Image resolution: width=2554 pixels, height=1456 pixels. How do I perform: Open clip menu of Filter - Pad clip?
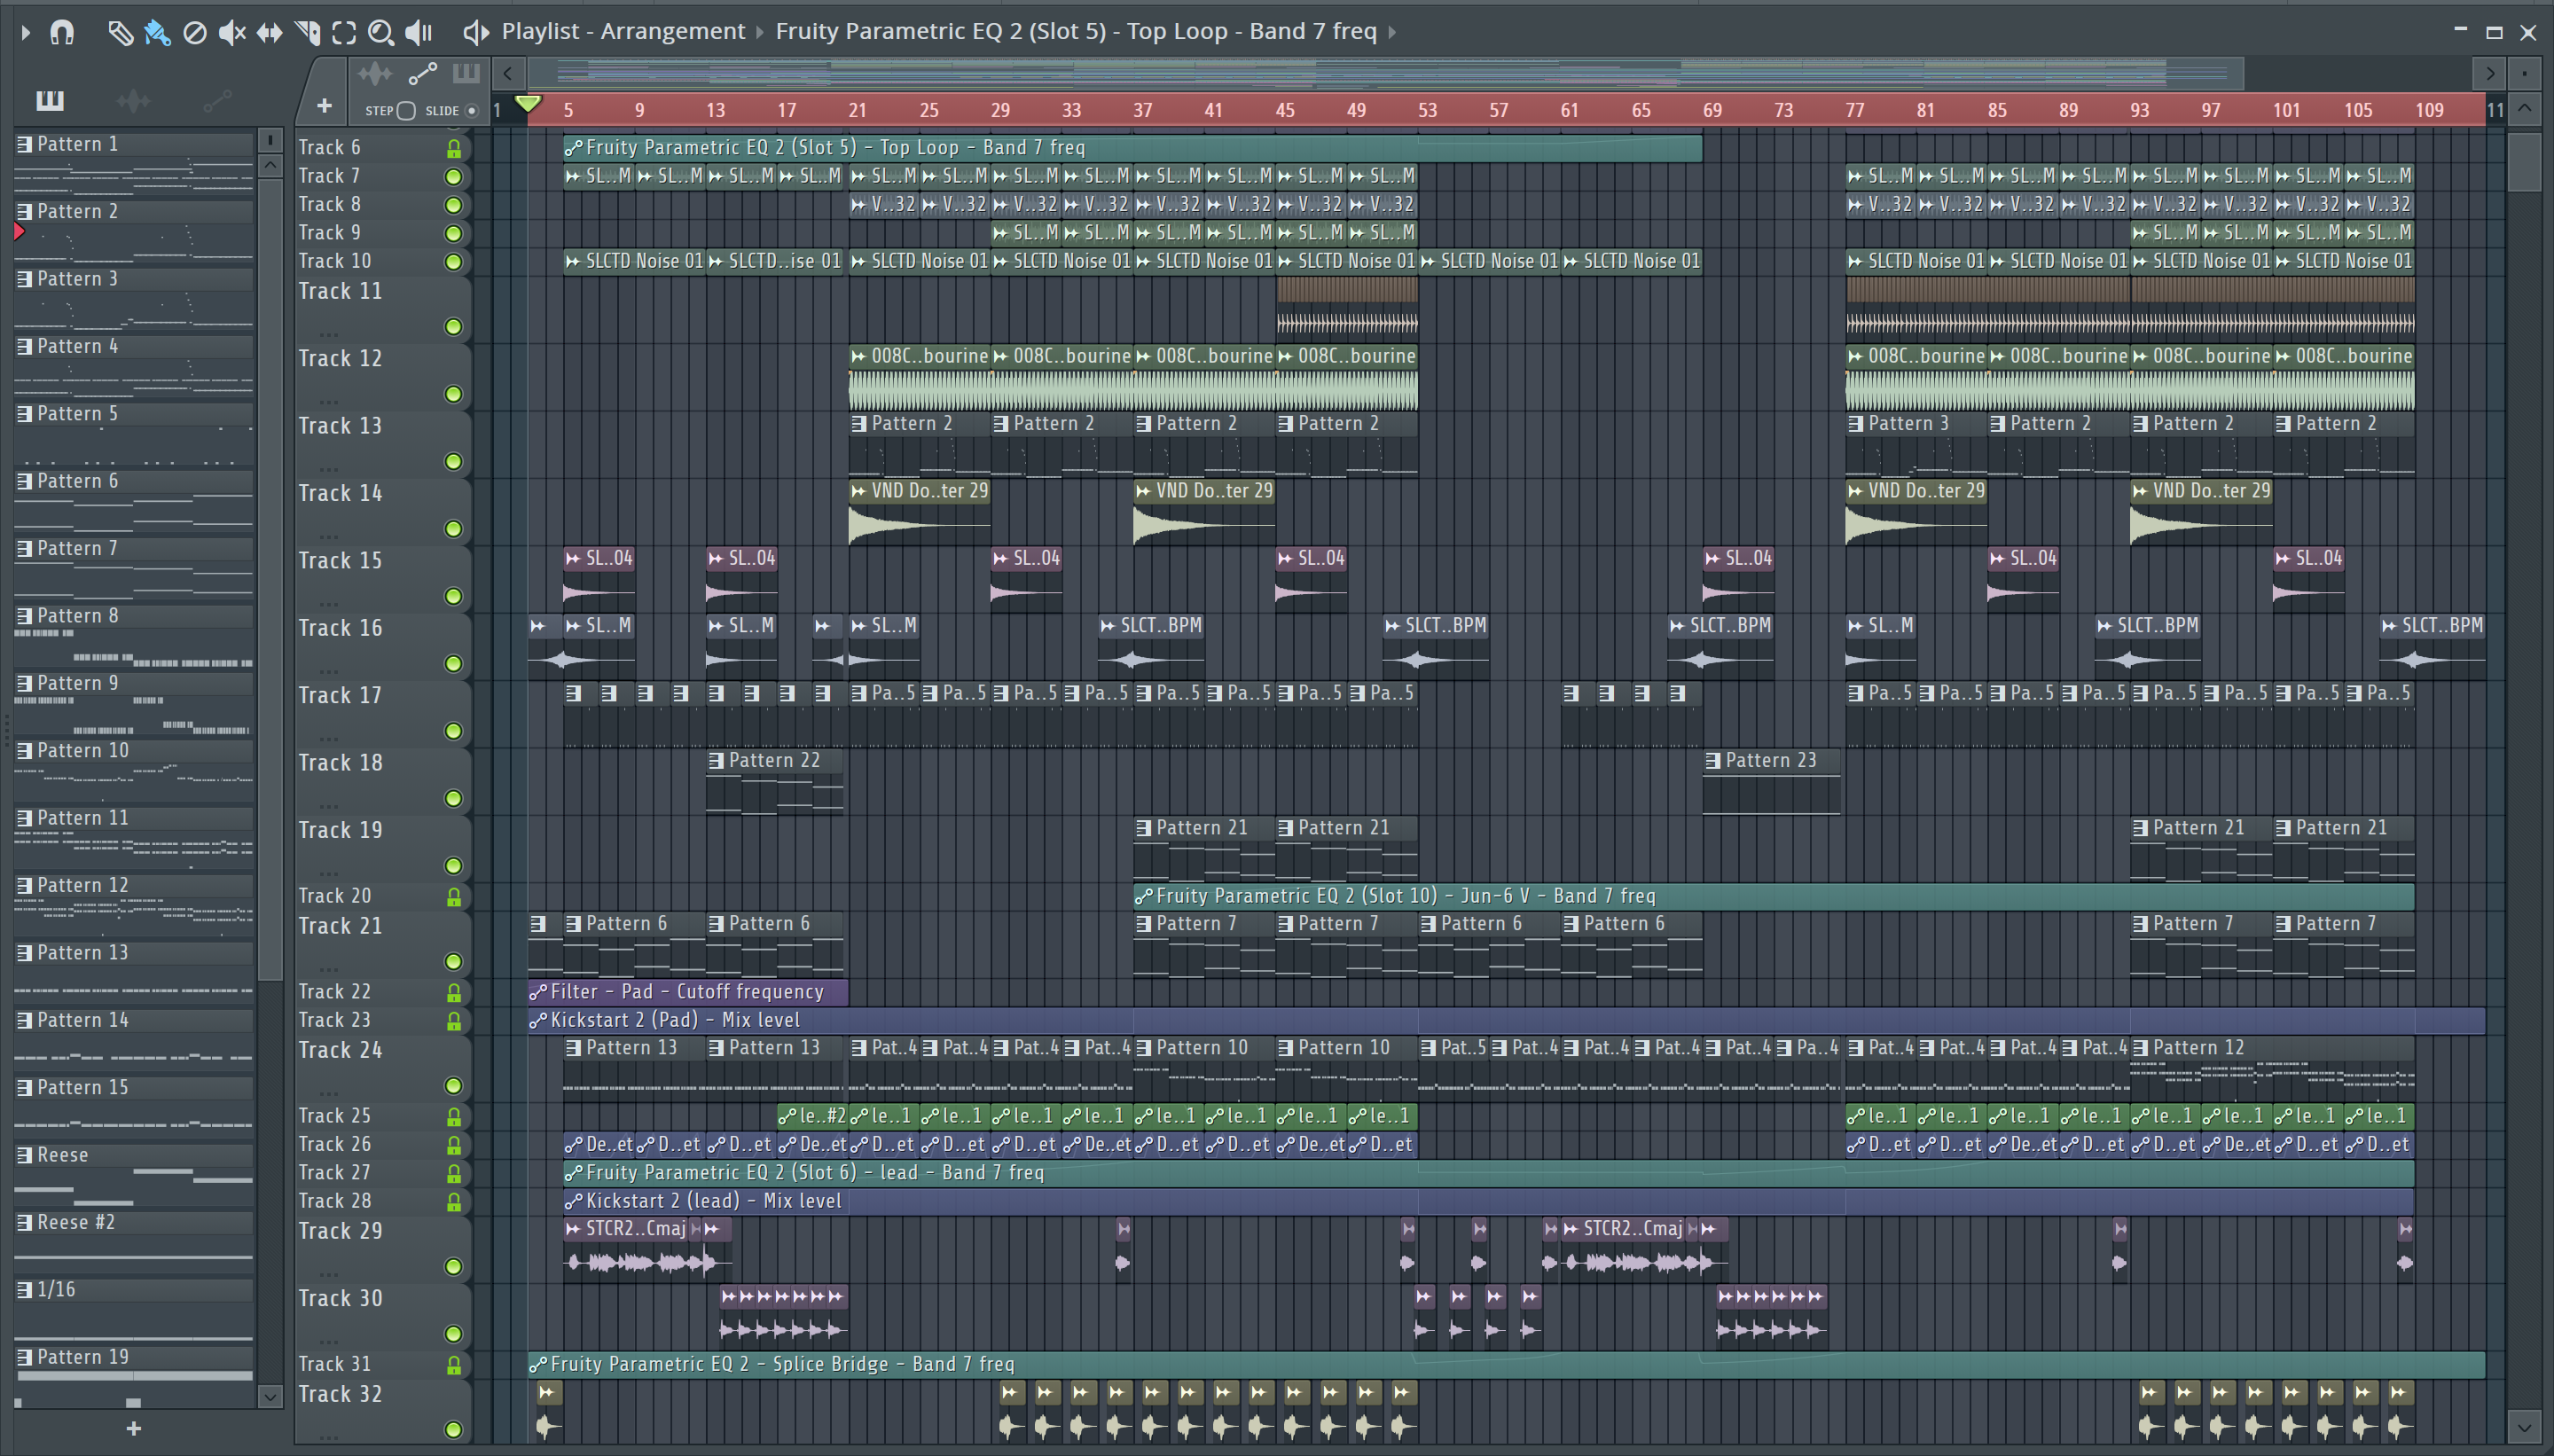point(538,992)
